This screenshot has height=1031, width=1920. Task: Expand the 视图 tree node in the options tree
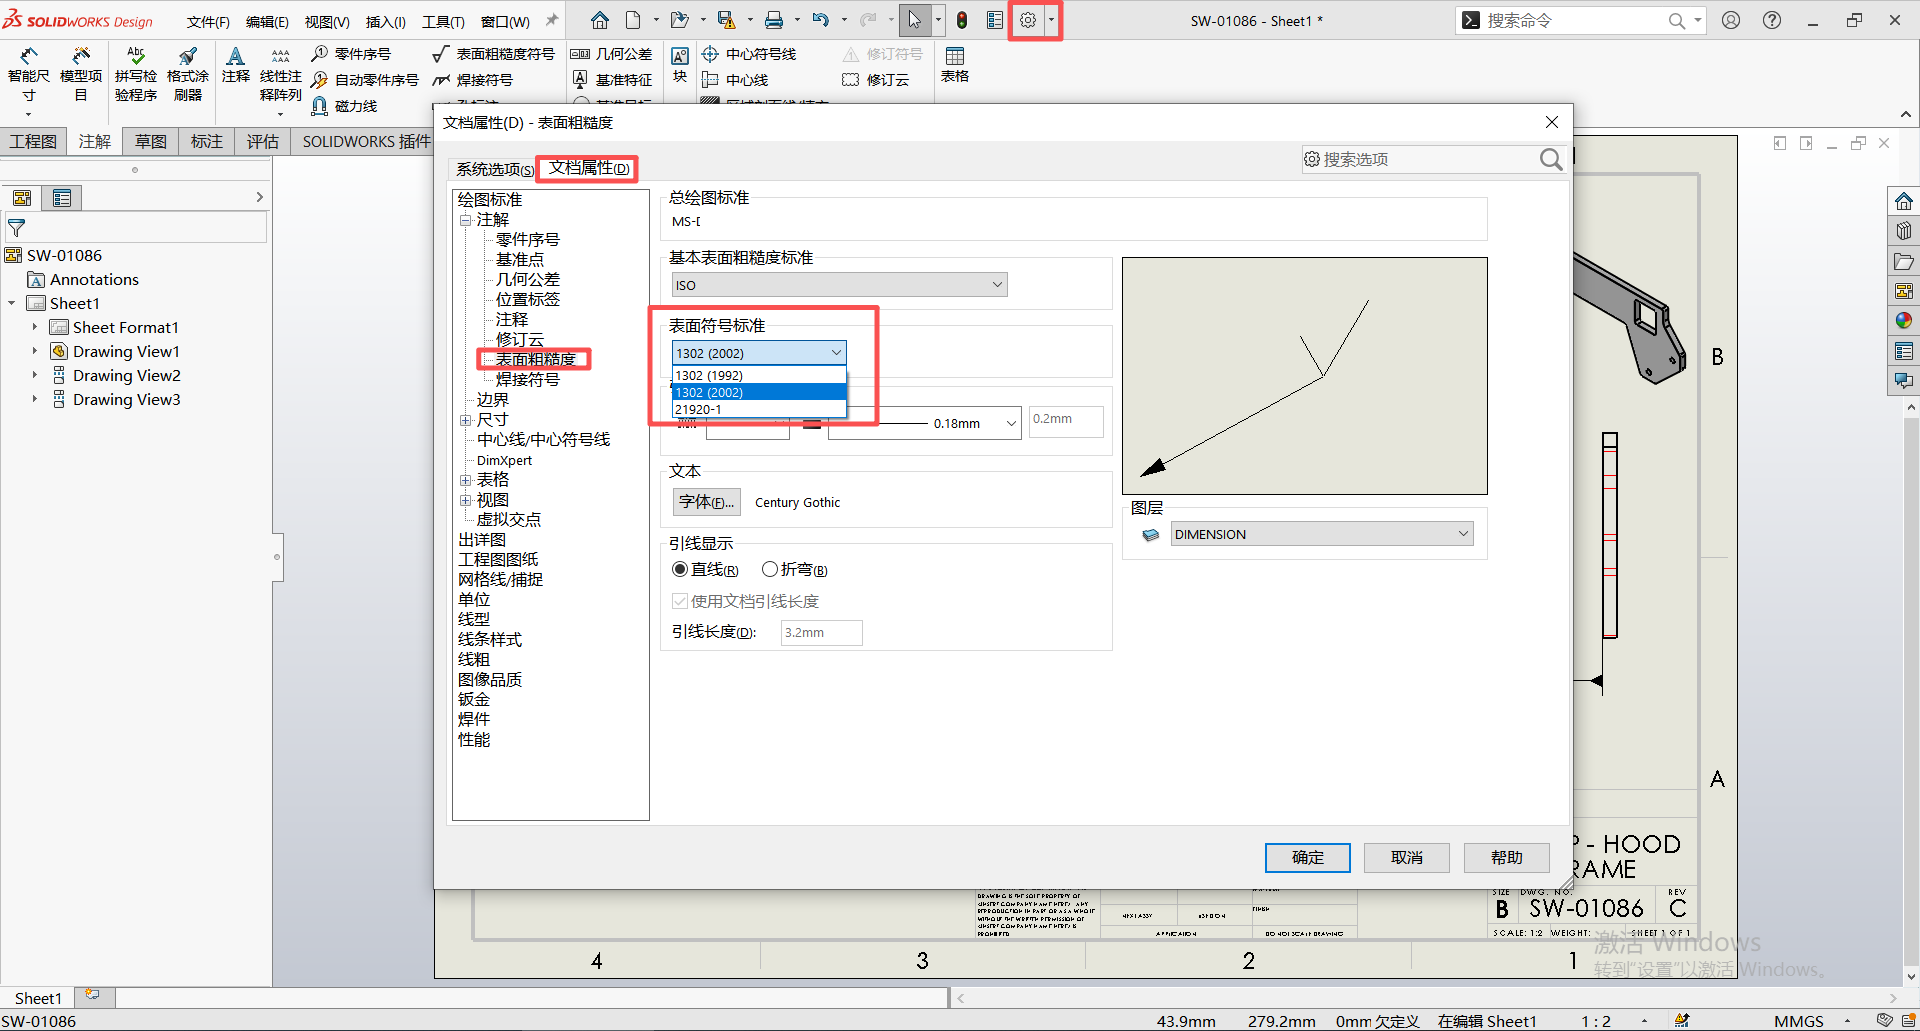(x=465, y=500)
